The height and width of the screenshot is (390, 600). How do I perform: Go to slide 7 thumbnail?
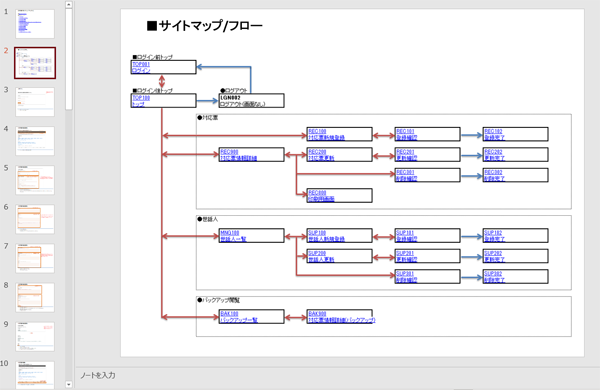click(35, 258)
